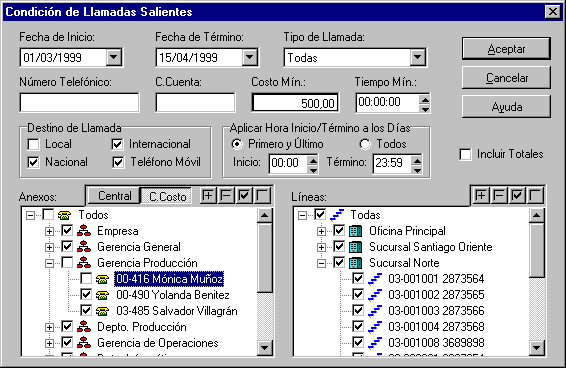Screen dimensions: 566x368
Task: Click the Número Telefónico input field
Action: click(79, 103)
